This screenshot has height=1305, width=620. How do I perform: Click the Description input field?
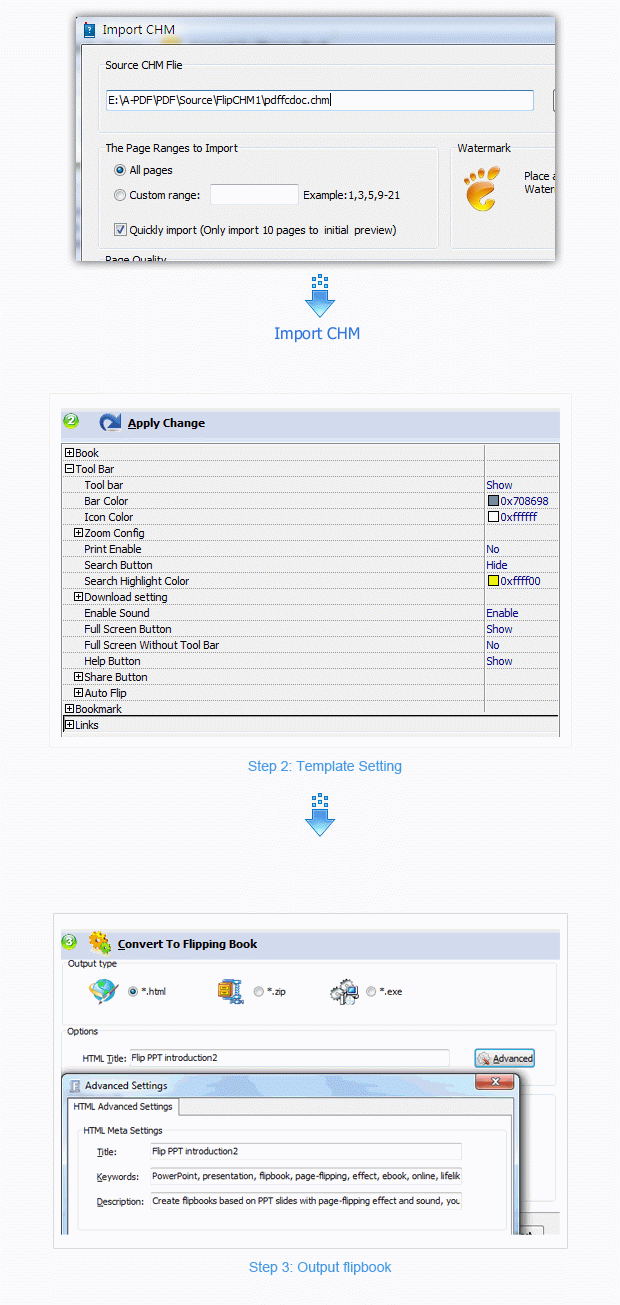(x=306, y=1201)
